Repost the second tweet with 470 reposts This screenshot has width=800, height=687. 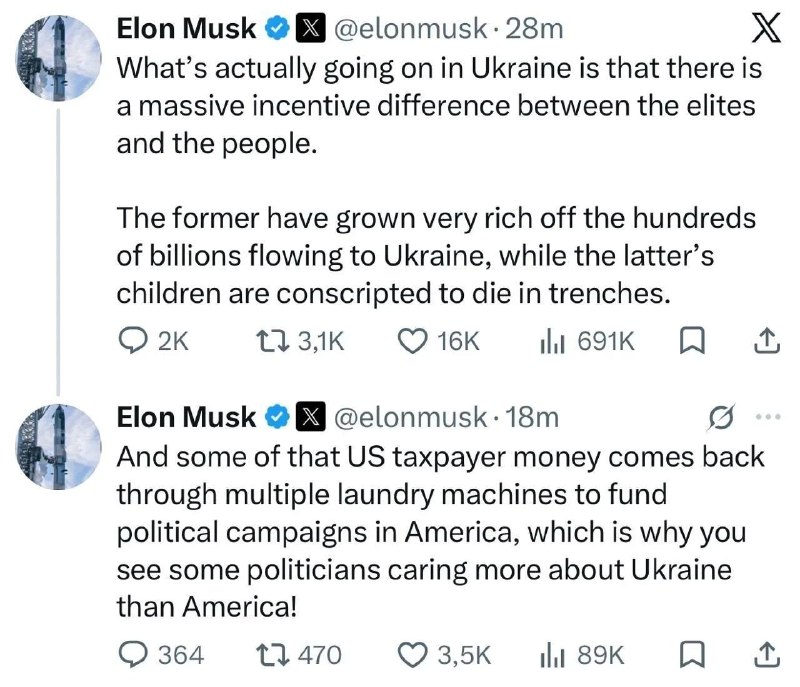[298, 655]
